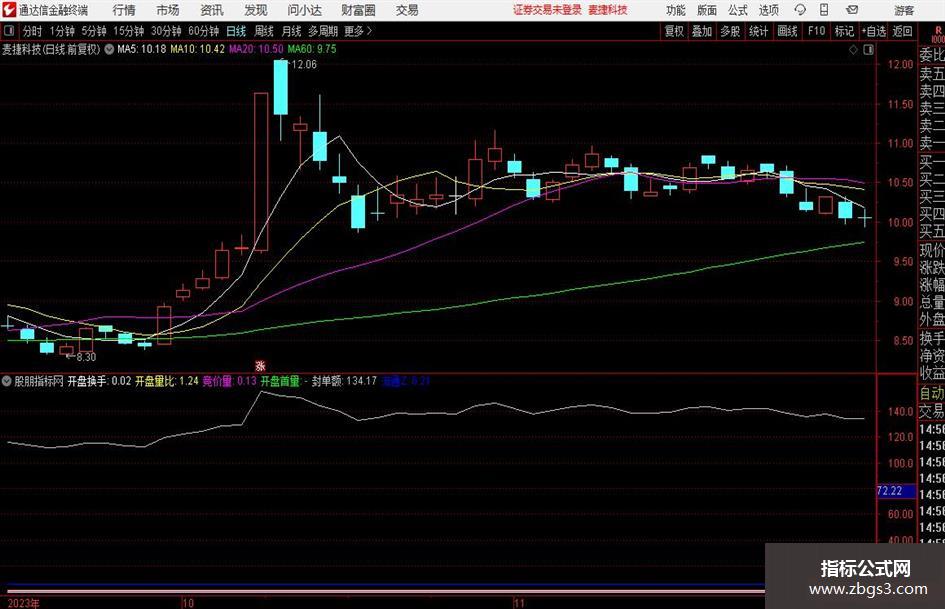Click the 12.06 high price label

click(x=304, y=65)
